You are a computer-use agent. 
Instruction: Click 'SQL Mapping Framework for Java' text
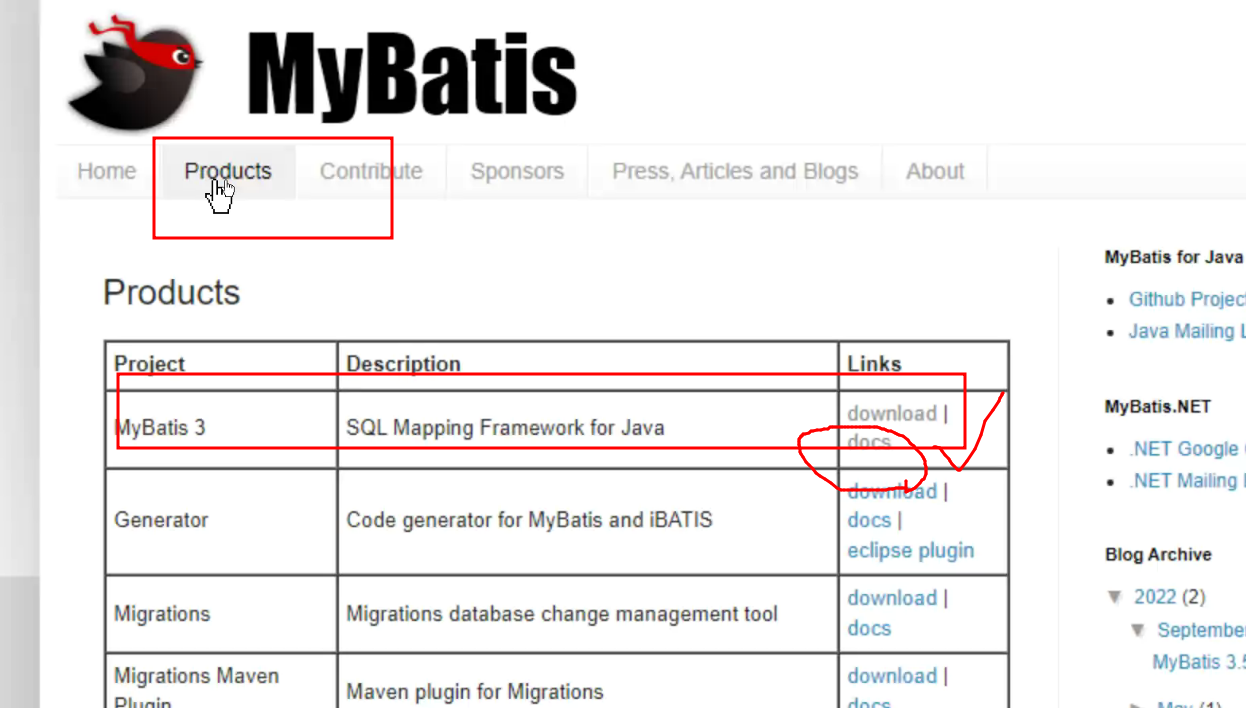tap(505, 428)
